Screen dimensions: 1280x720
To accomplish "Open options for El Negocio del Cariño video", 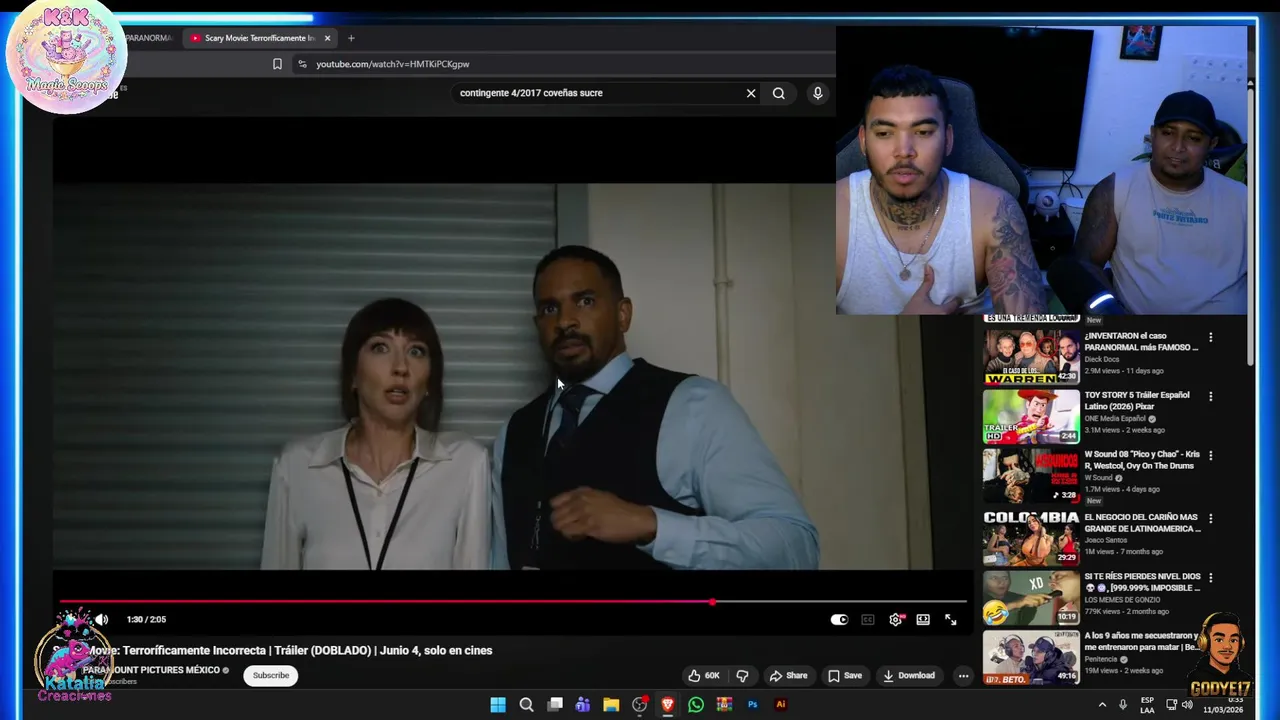I will tap(1210, 518).
